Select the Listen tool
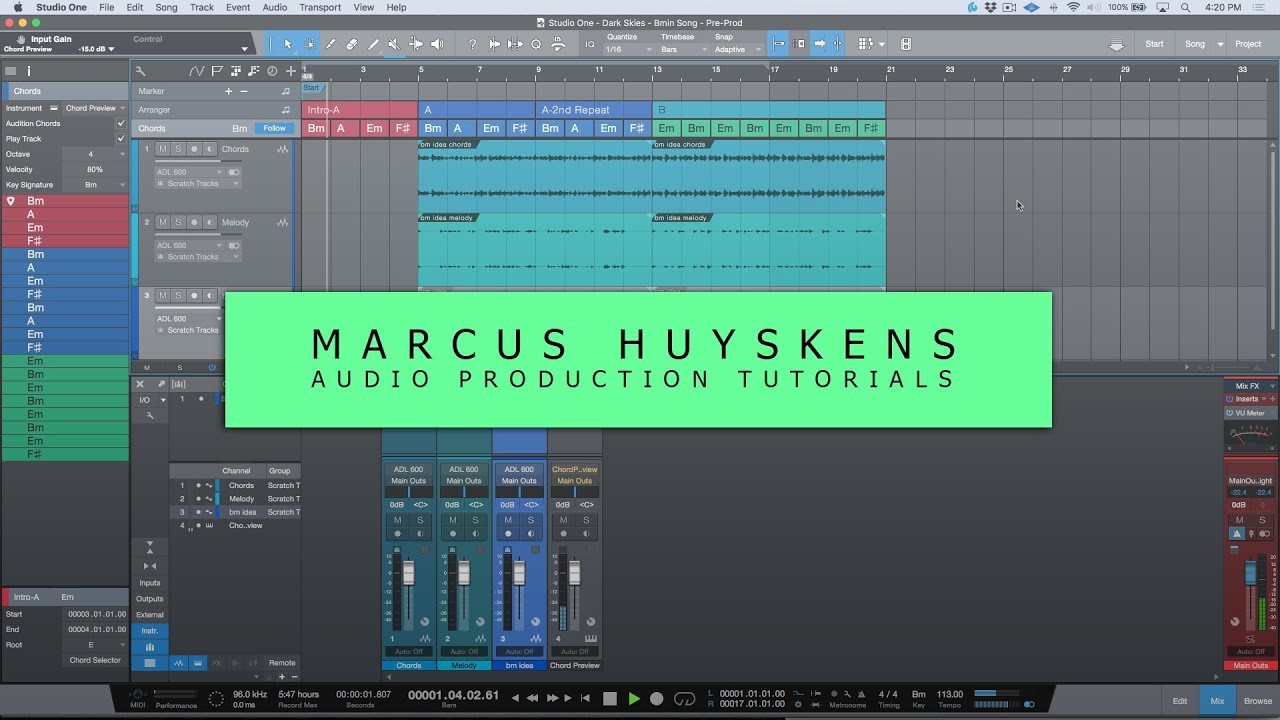 click(437, 44)
